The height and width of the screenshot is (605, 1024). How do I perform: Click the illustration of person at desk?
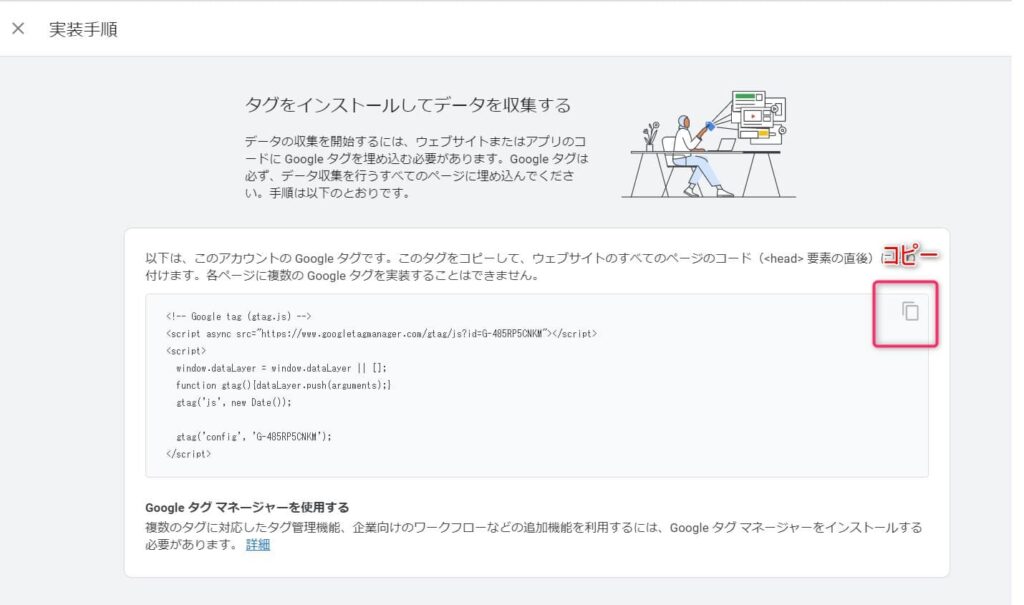coord(708,144)
